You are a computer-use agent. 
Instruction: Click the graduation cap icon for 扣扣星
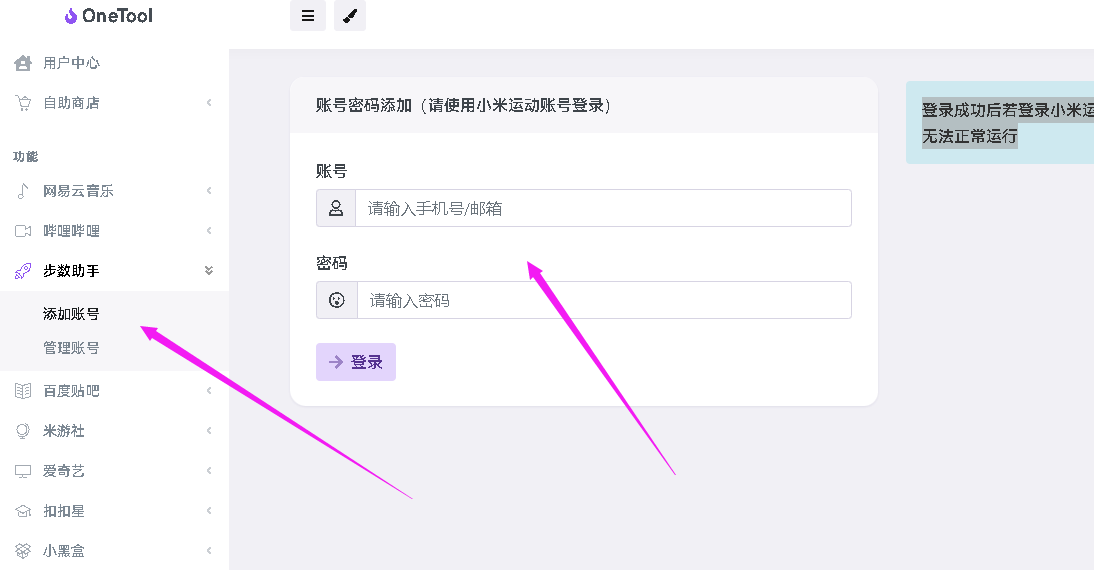(23, 511)
